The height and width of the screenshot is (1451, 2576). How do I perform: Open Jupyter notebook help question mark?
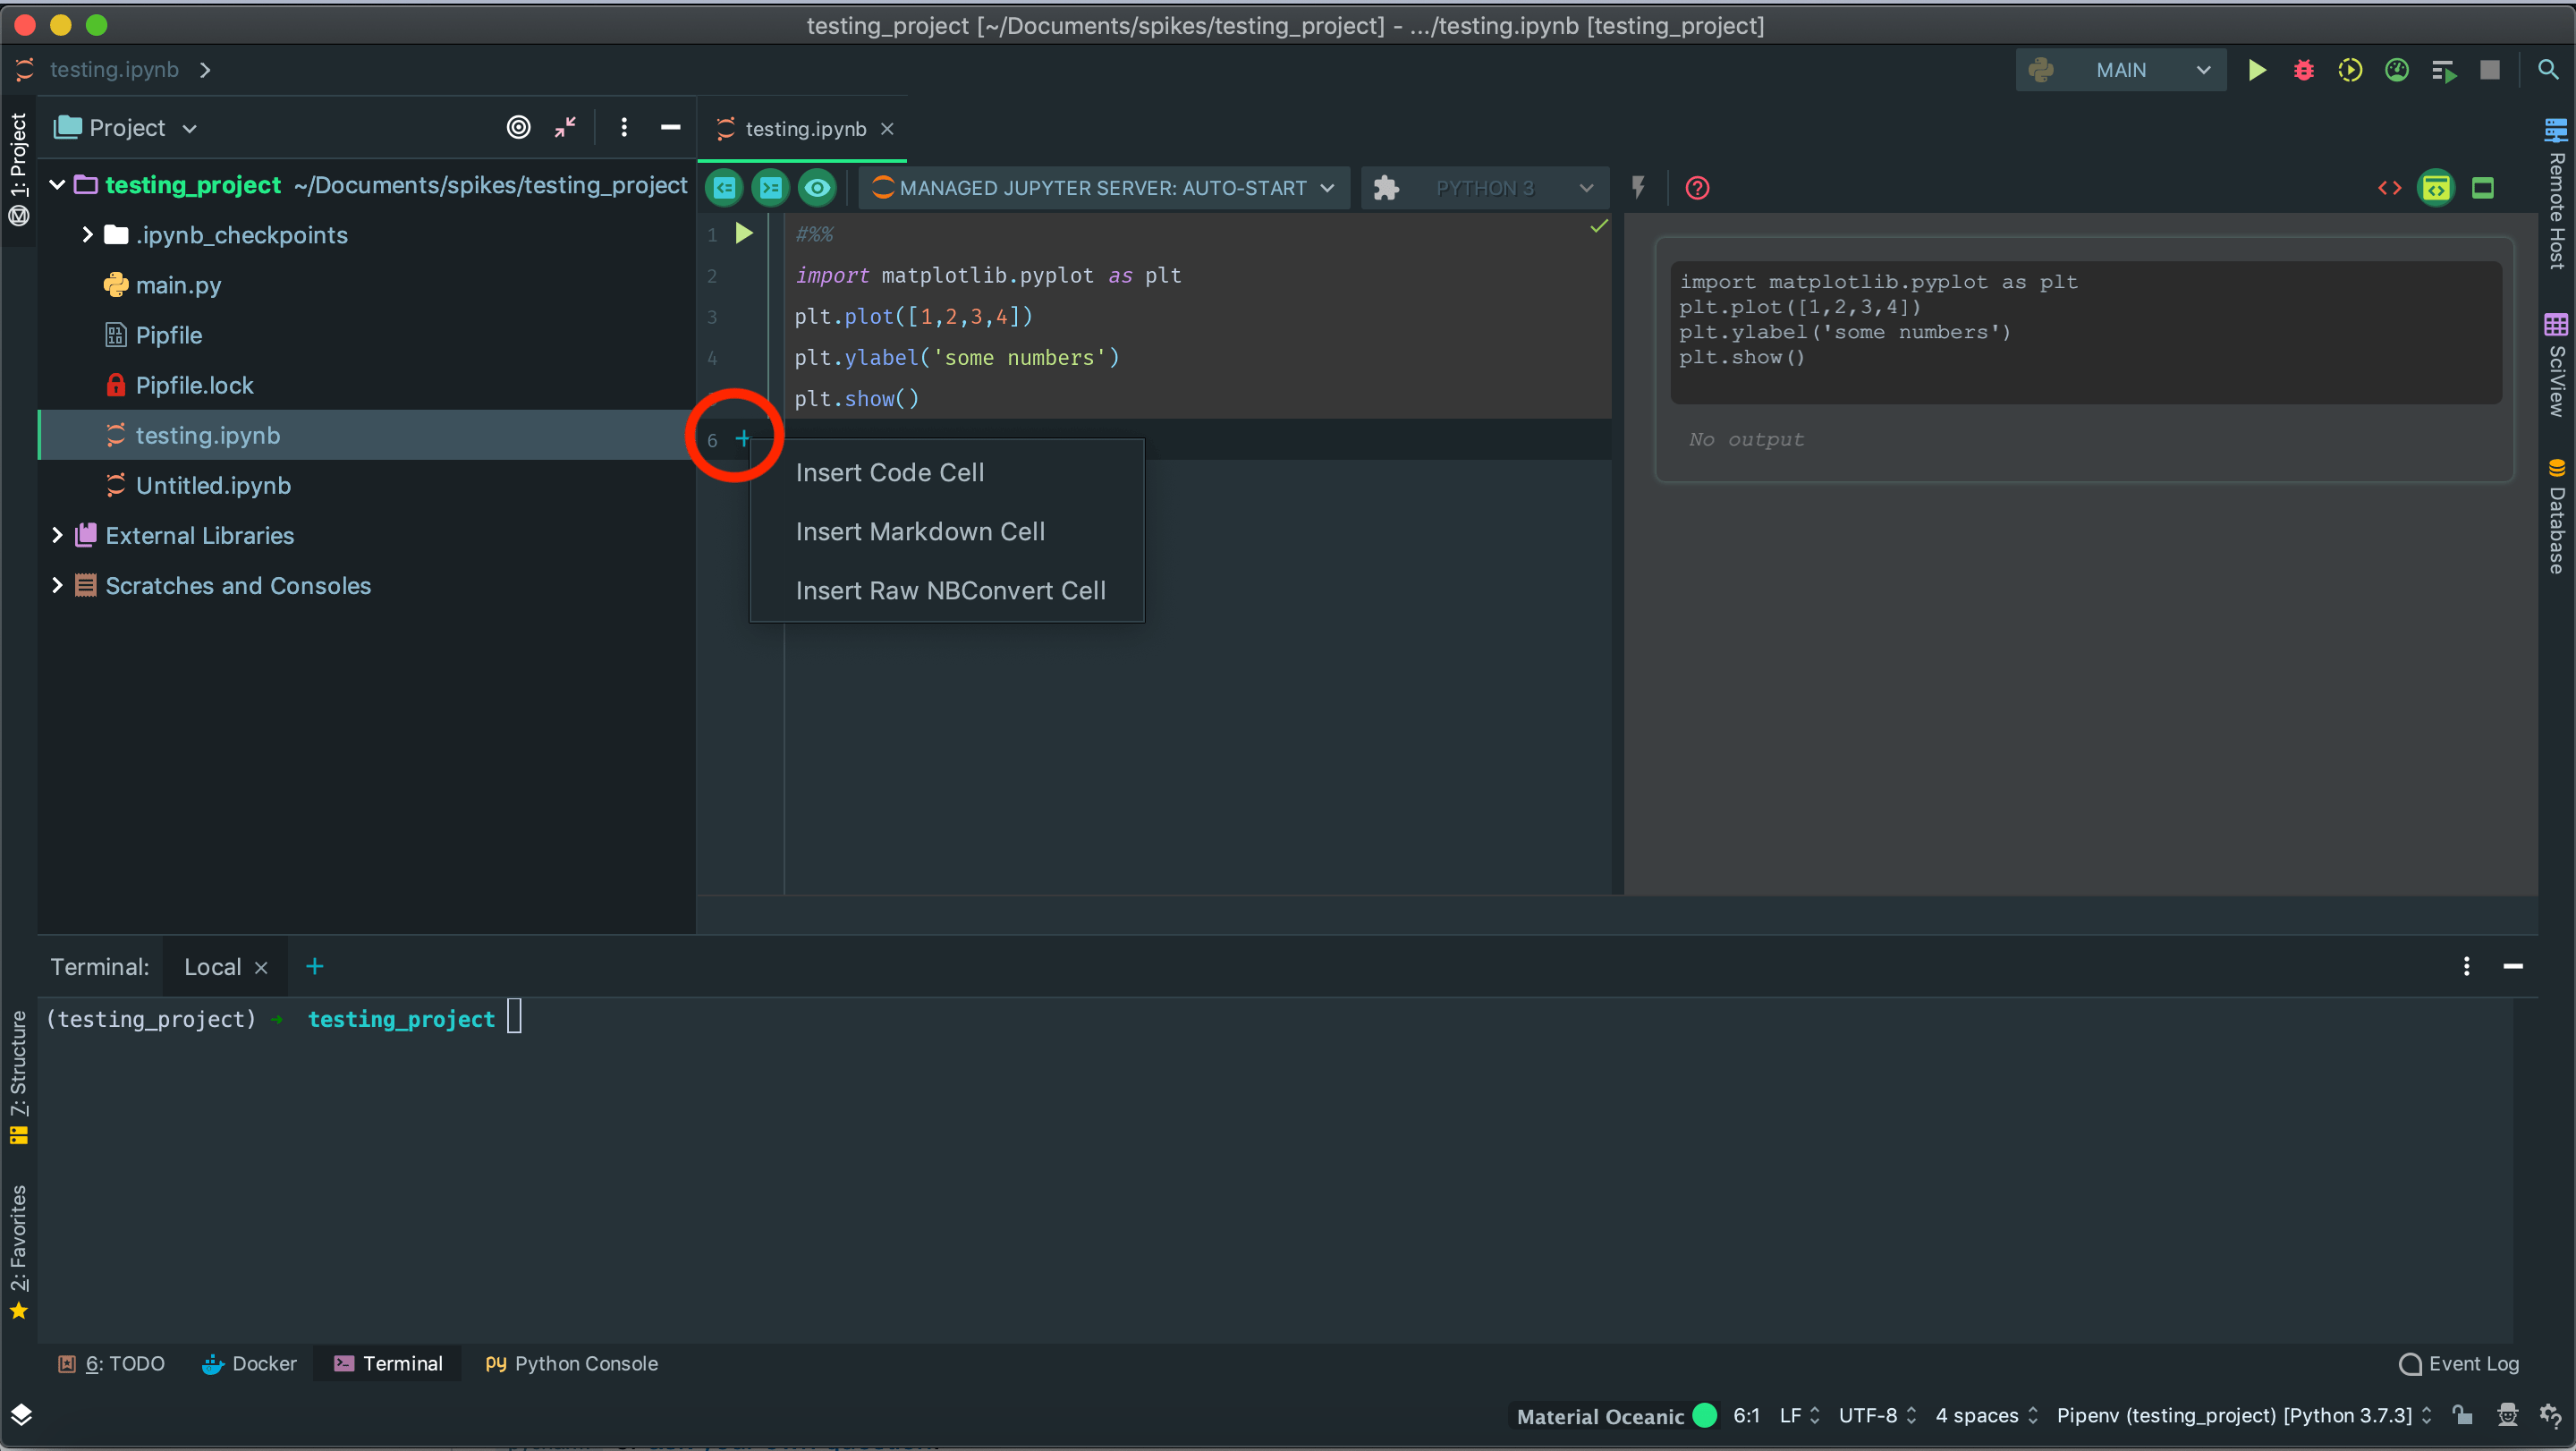pos(1697,187)
